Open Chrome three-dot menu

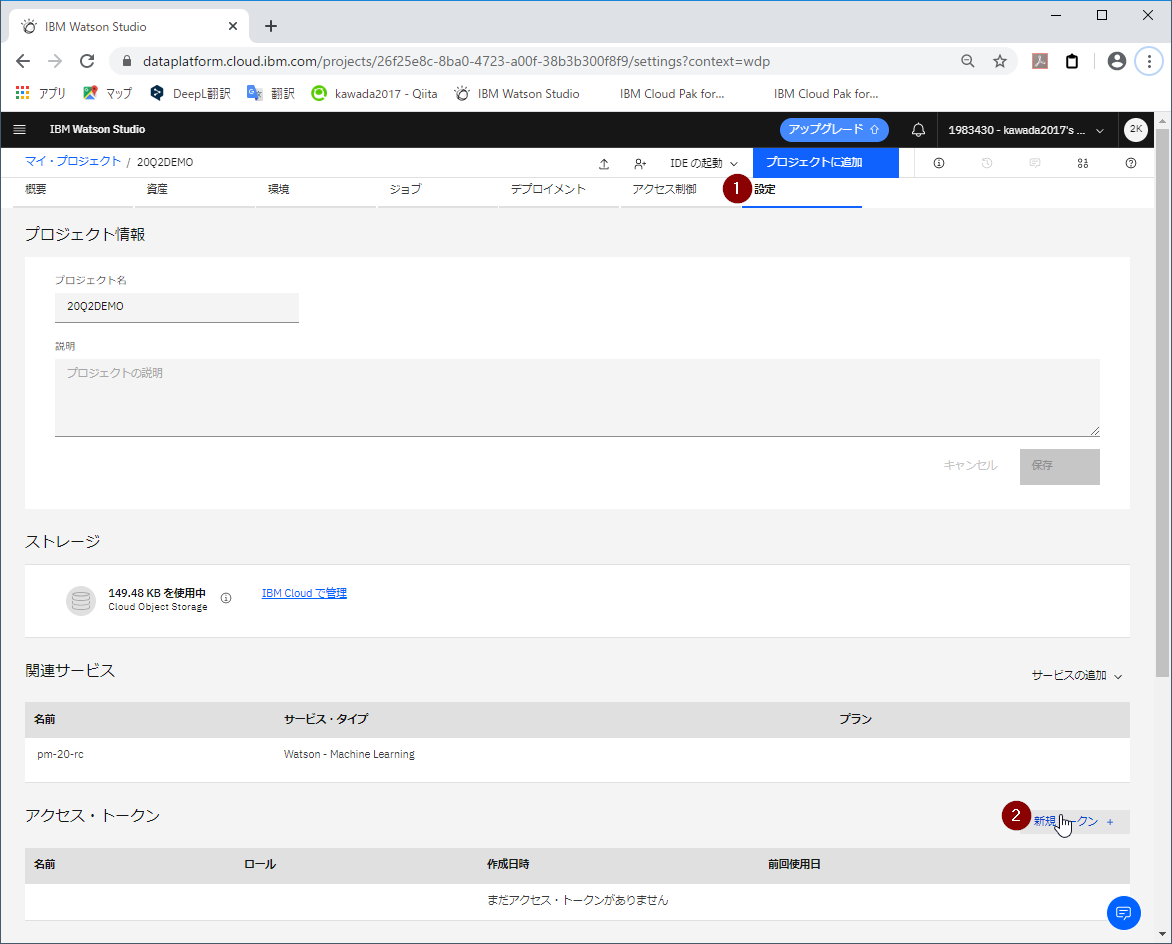[1149, 61]
